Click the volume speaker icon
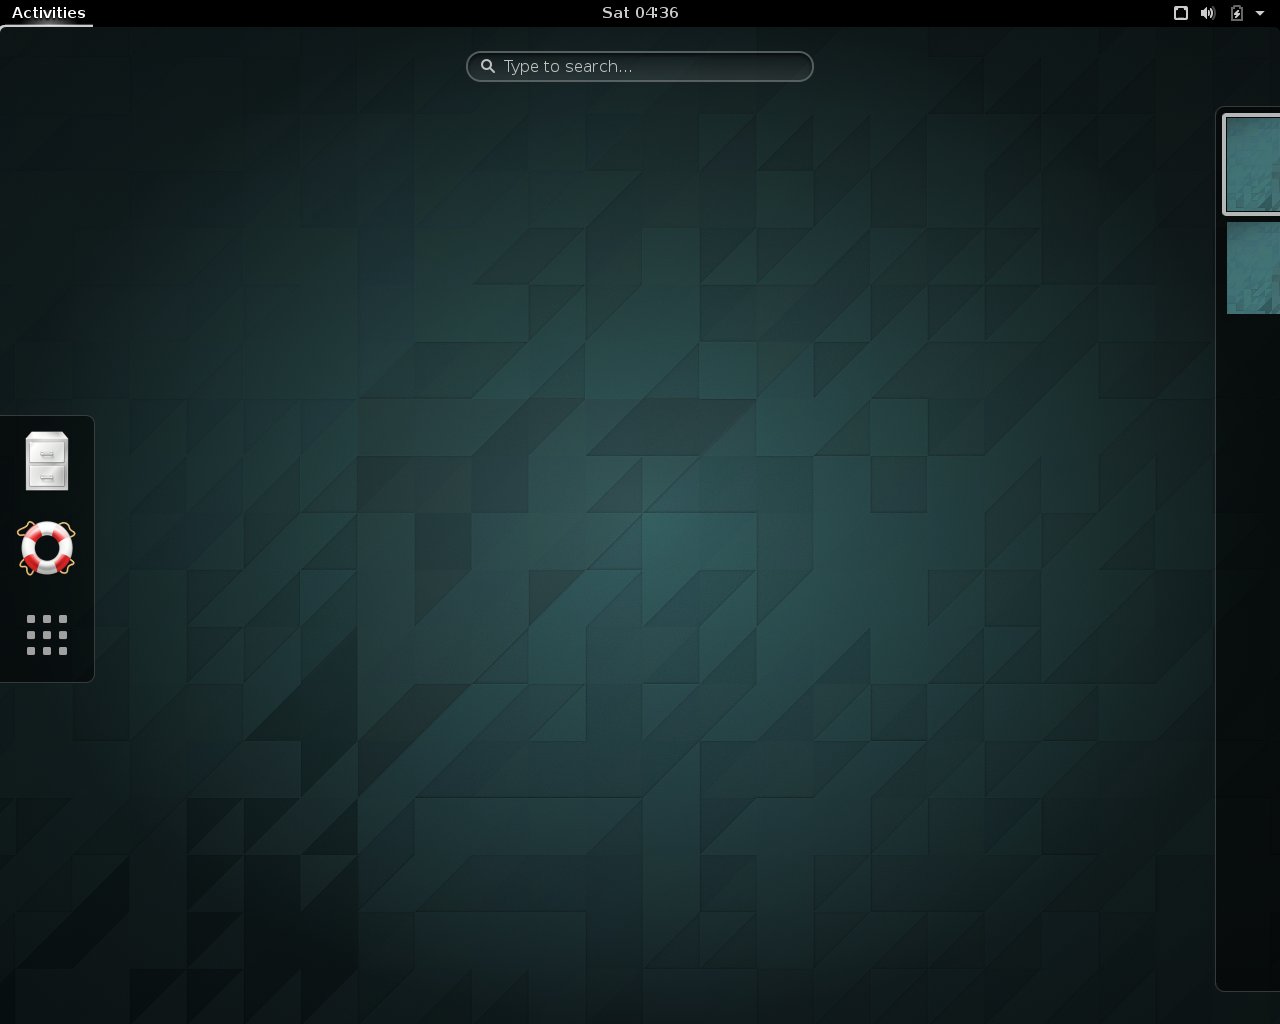 [x=1208, y=13]
